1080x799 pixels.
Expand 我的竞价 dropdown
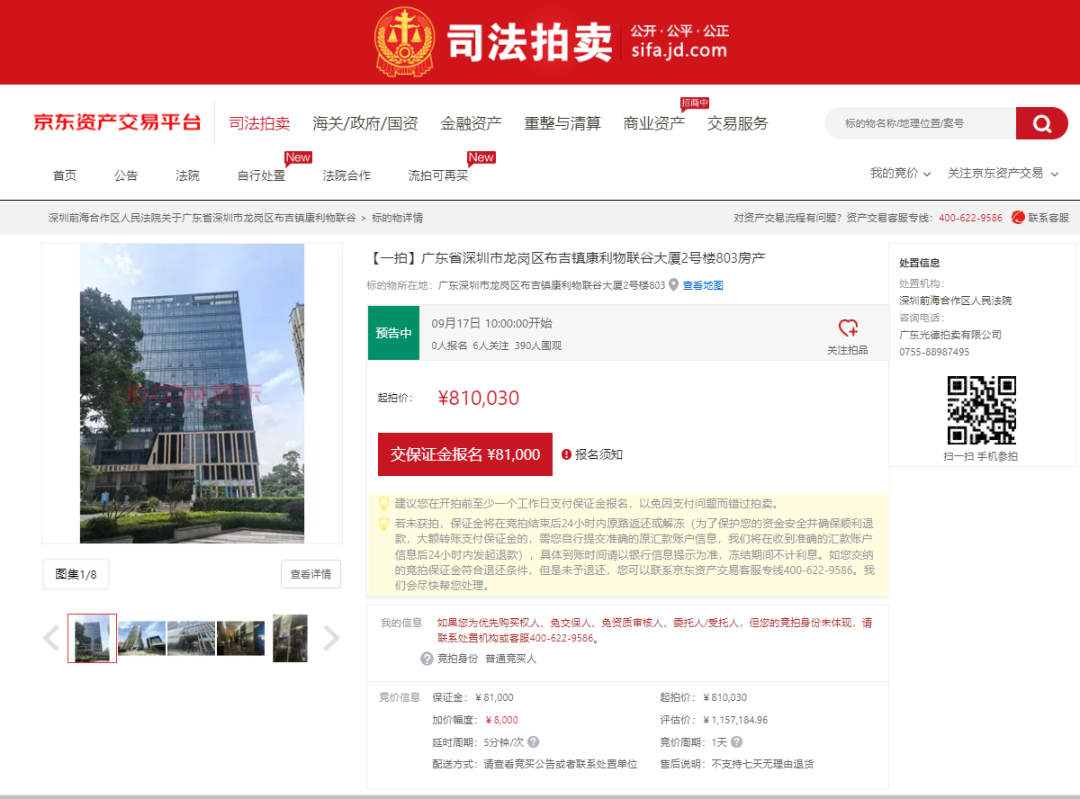(x=900, y=173)
